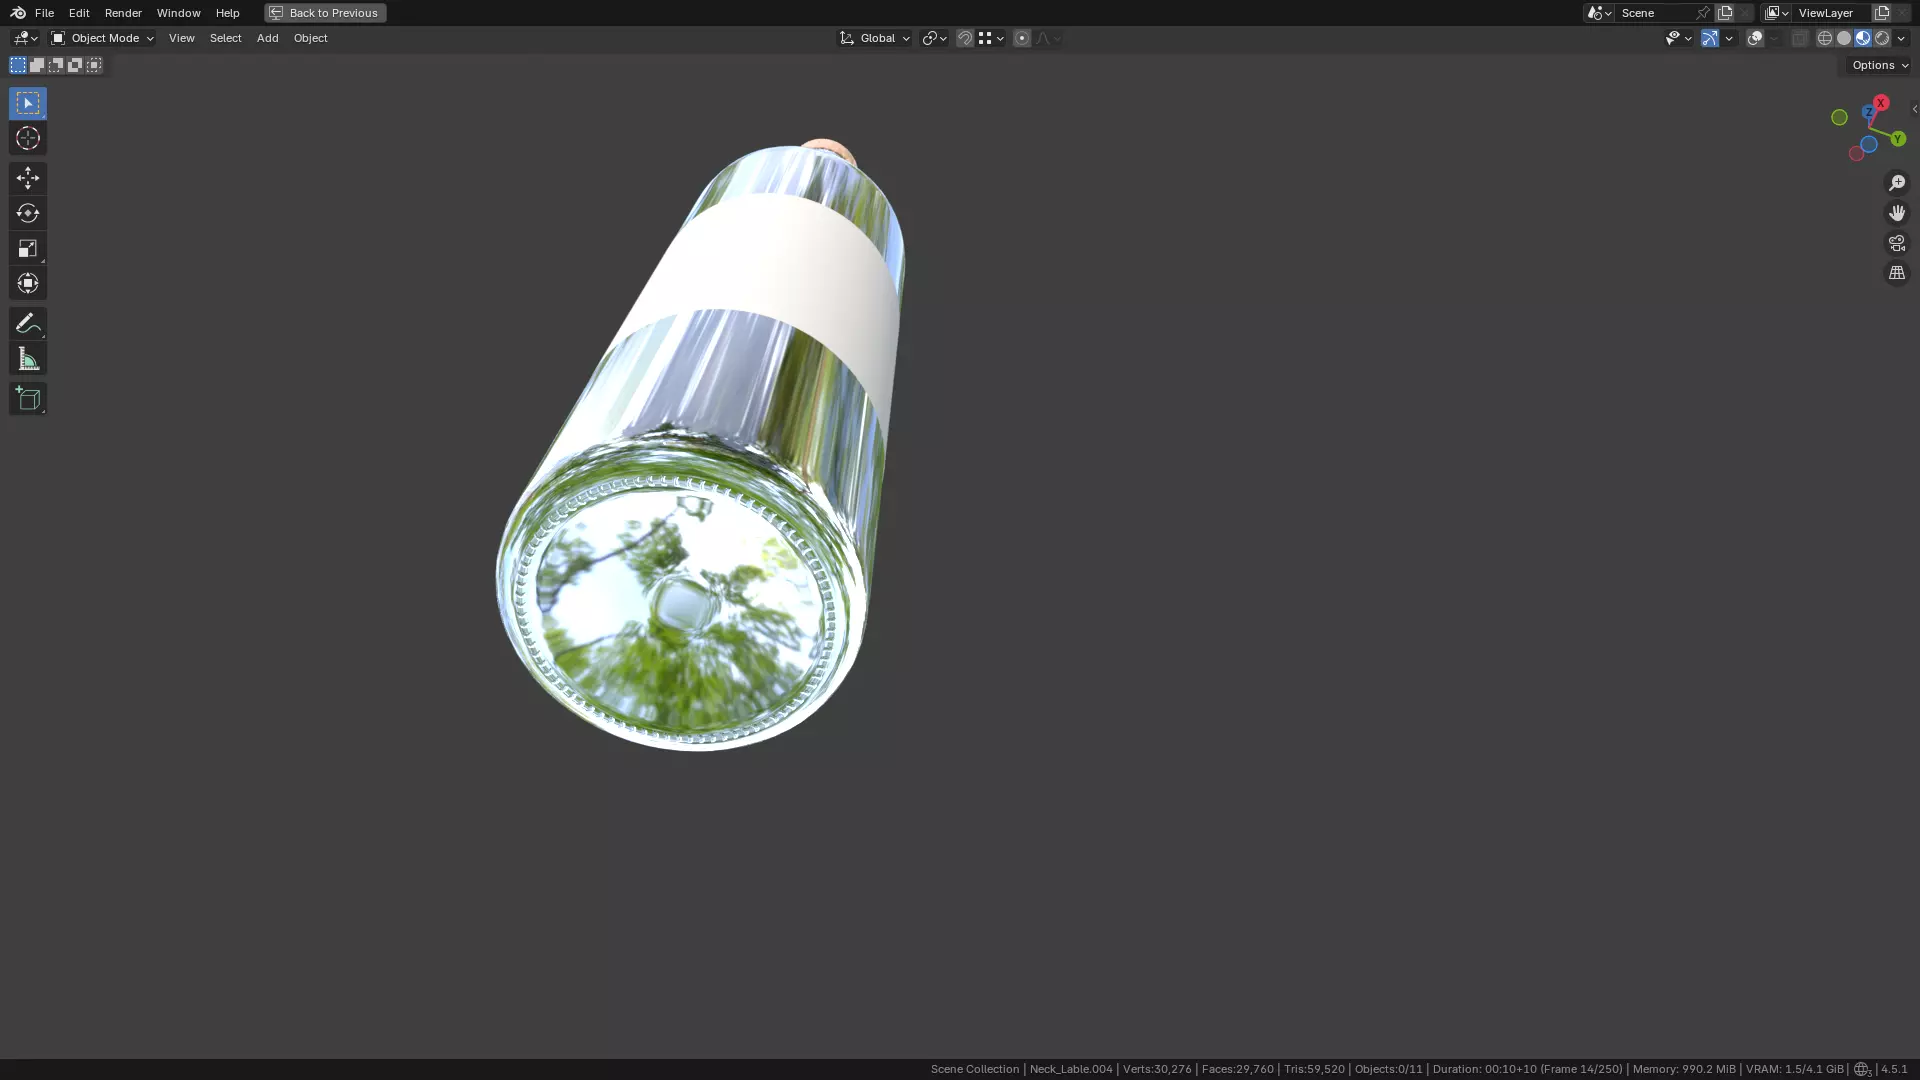Open Global transform orientation dropdown
The width and height of the screenshot is (1920, 1080).
(x=875, y=38)
